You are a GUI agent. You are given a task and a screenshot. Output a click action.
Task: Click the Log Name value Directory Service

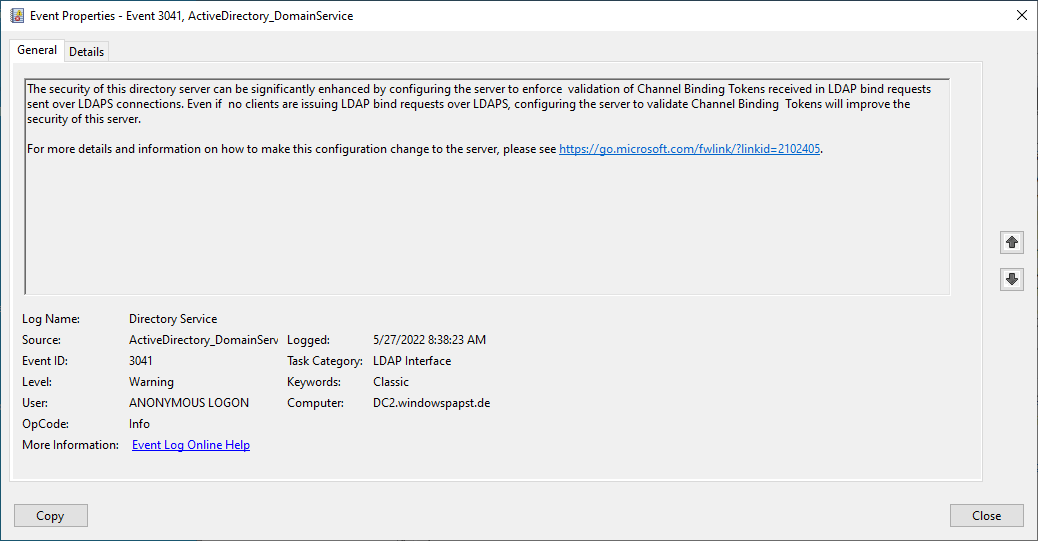coord(173,319)
